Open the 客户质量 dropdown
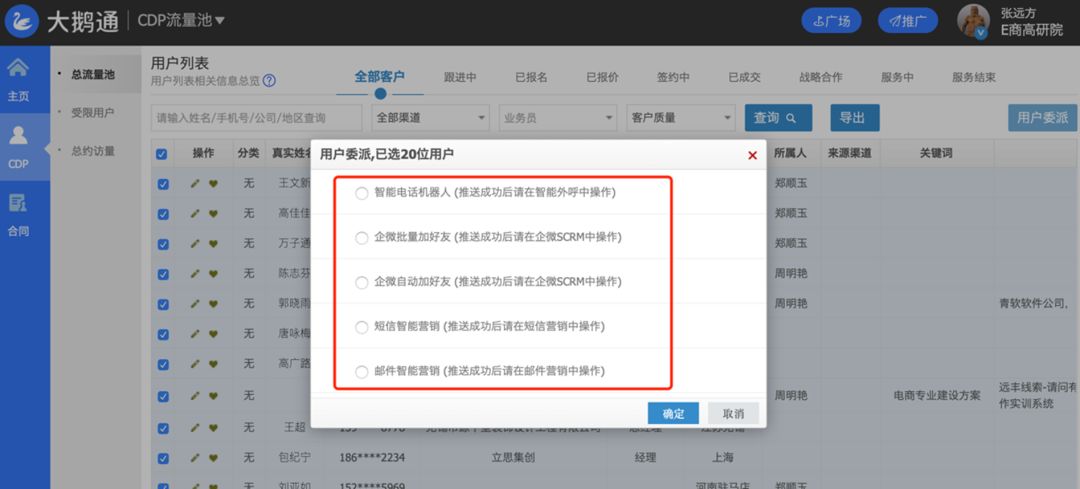 pyautogui.click(x=681, y=118)
